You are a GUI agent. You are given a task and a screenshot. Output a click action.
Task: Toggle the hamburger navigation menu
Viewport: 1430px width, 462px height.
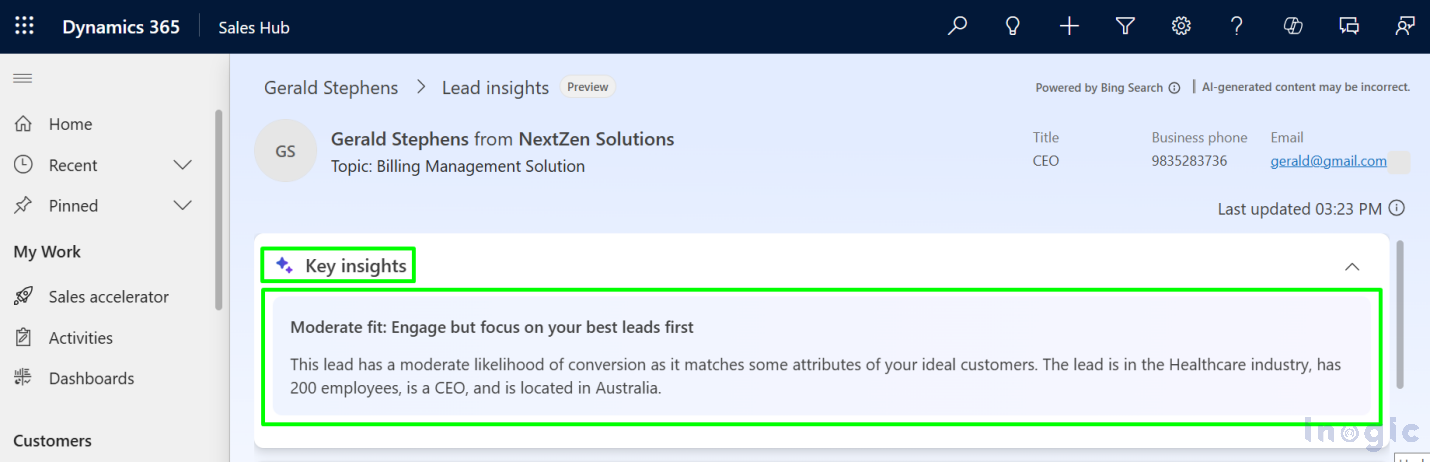[x=22, y=78]
